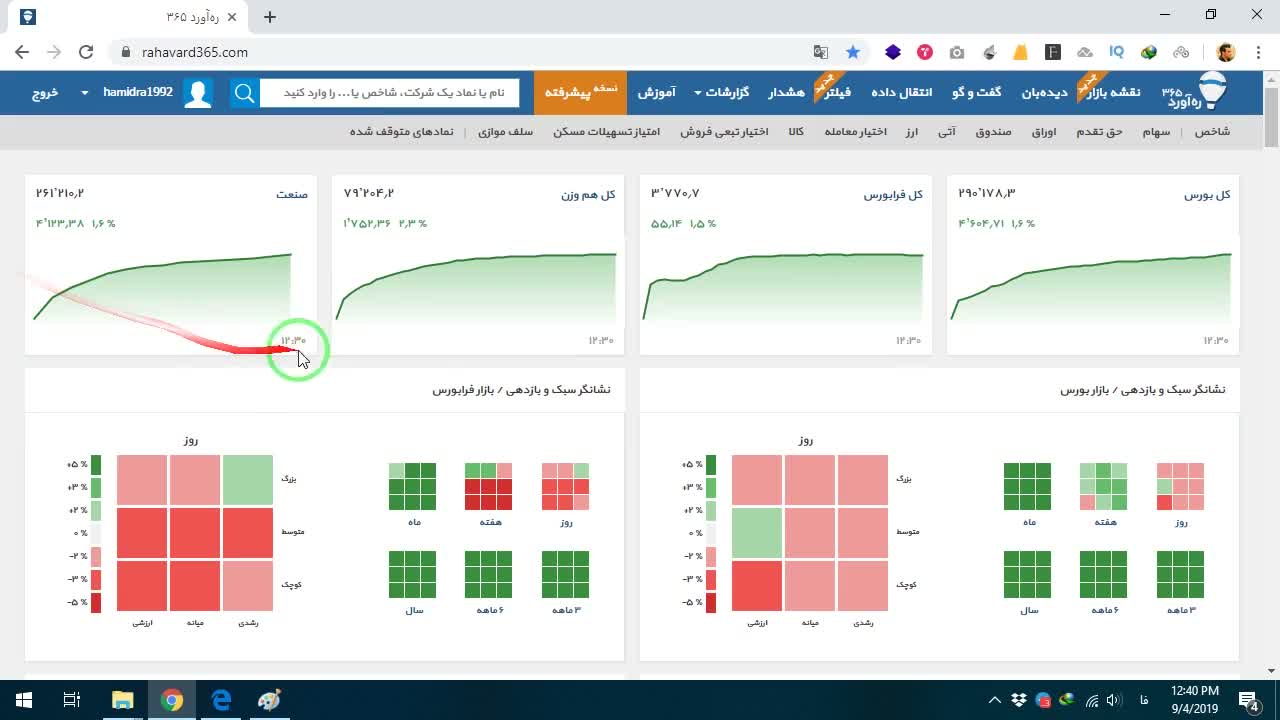Open the صندوق submenu item

pyautogui.click(x=993, y=131)
